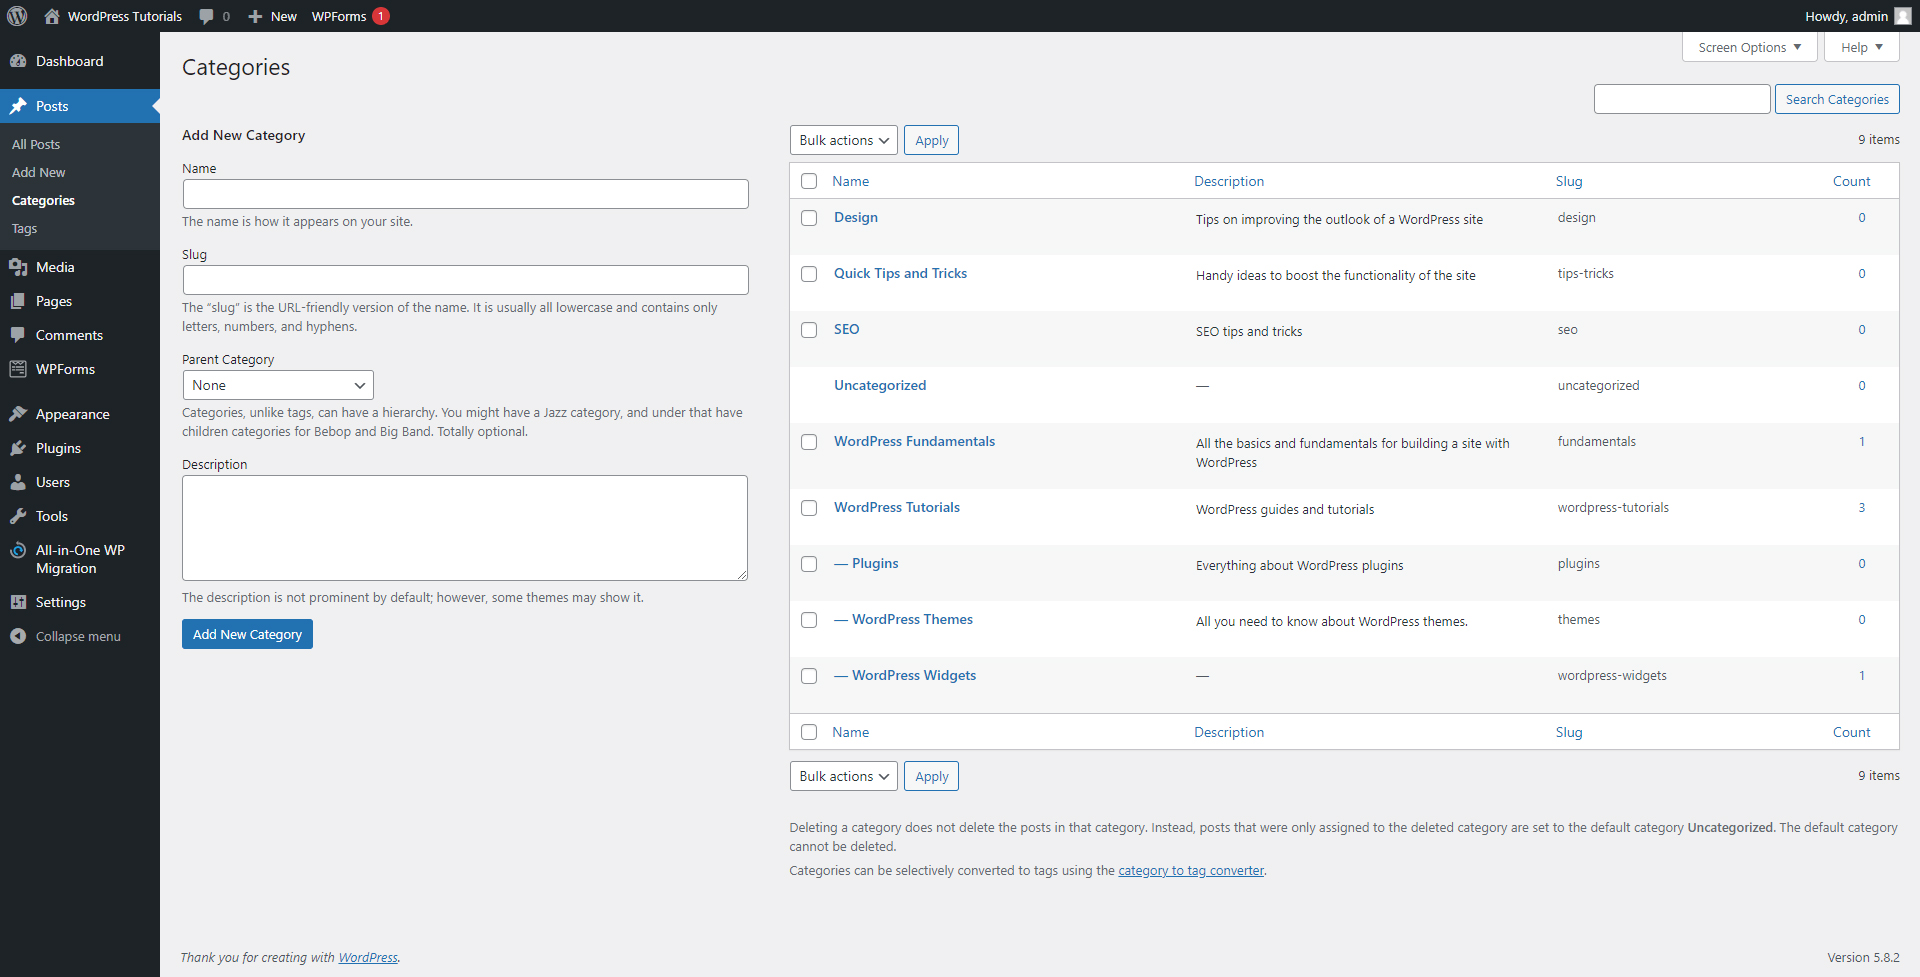Click the WPForms notification badge
Image resolution: width=1920 pixels, height=977 pixels.
(381, 16)
